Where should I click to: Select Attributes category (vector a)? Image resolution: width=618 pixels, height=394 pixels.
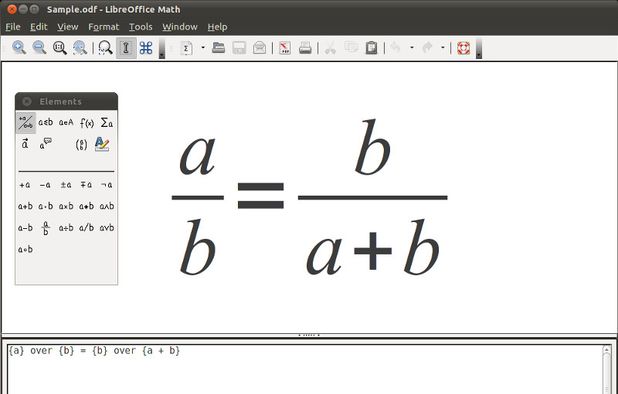pos(25,144)
